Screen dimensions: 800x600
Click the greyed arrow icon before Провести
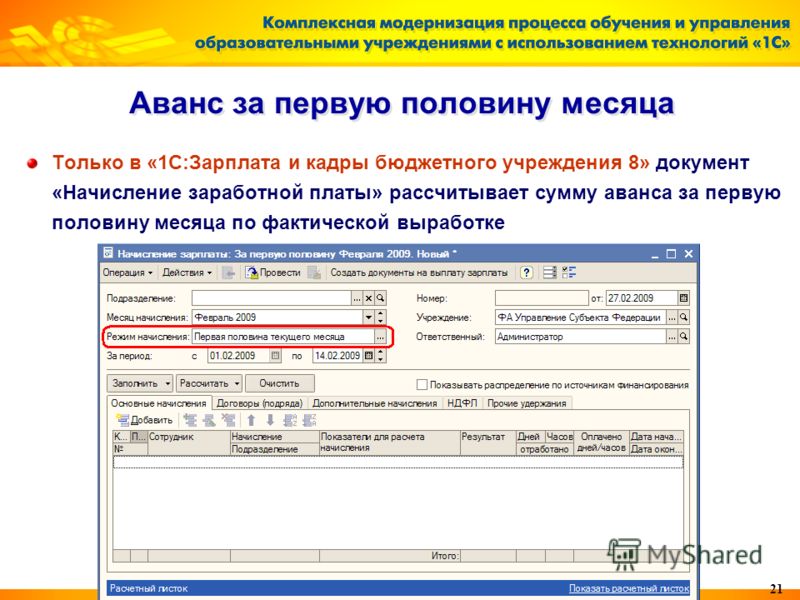click(229, 273)
